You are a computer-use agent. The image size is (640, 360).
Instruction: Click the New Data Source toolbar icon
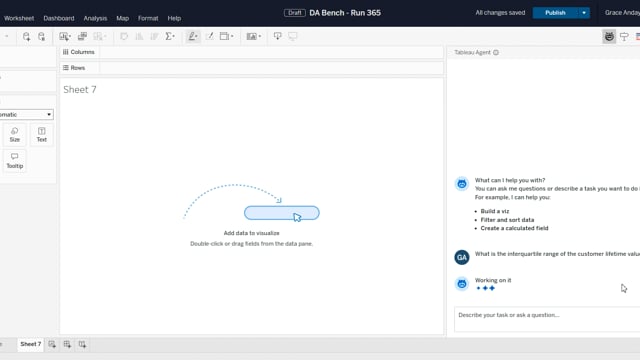pyautogui.click(x=27, y=36)
